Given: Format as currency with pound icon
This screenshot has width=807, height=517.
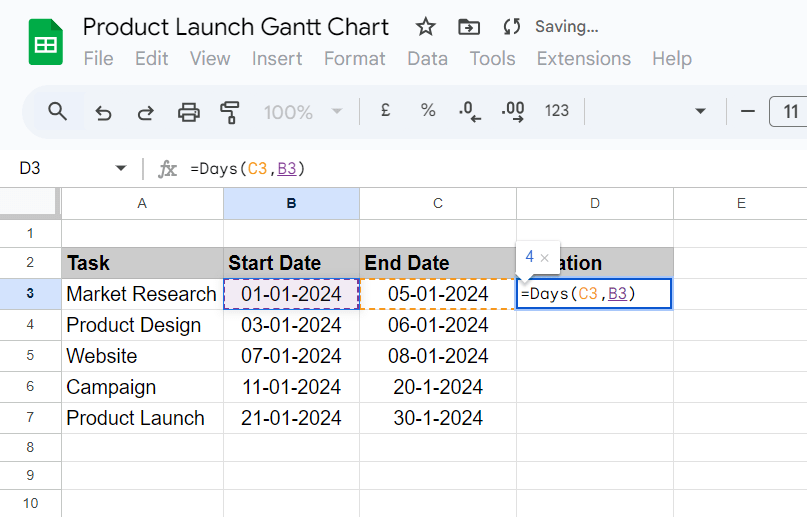Looking at the screenshot, I should click(x=385, y=110).
